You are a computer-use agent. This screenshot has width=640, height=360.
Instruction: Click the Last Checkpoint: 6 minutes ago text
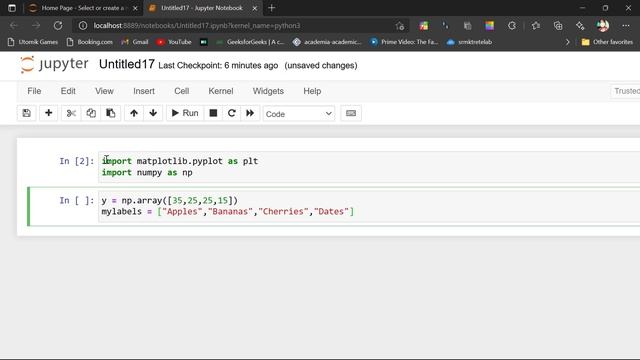coord(218,65)
